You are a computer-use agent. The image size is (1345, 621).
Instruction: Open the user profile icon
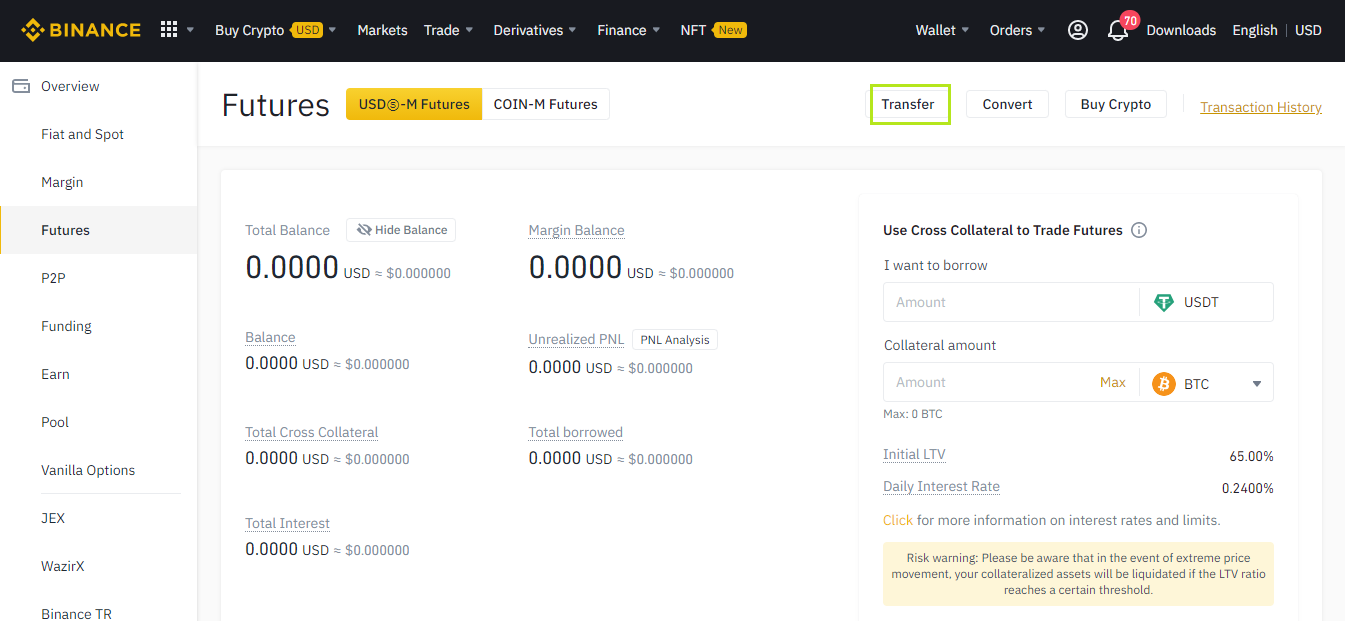pyautogui.click(x=1077, y=30)
